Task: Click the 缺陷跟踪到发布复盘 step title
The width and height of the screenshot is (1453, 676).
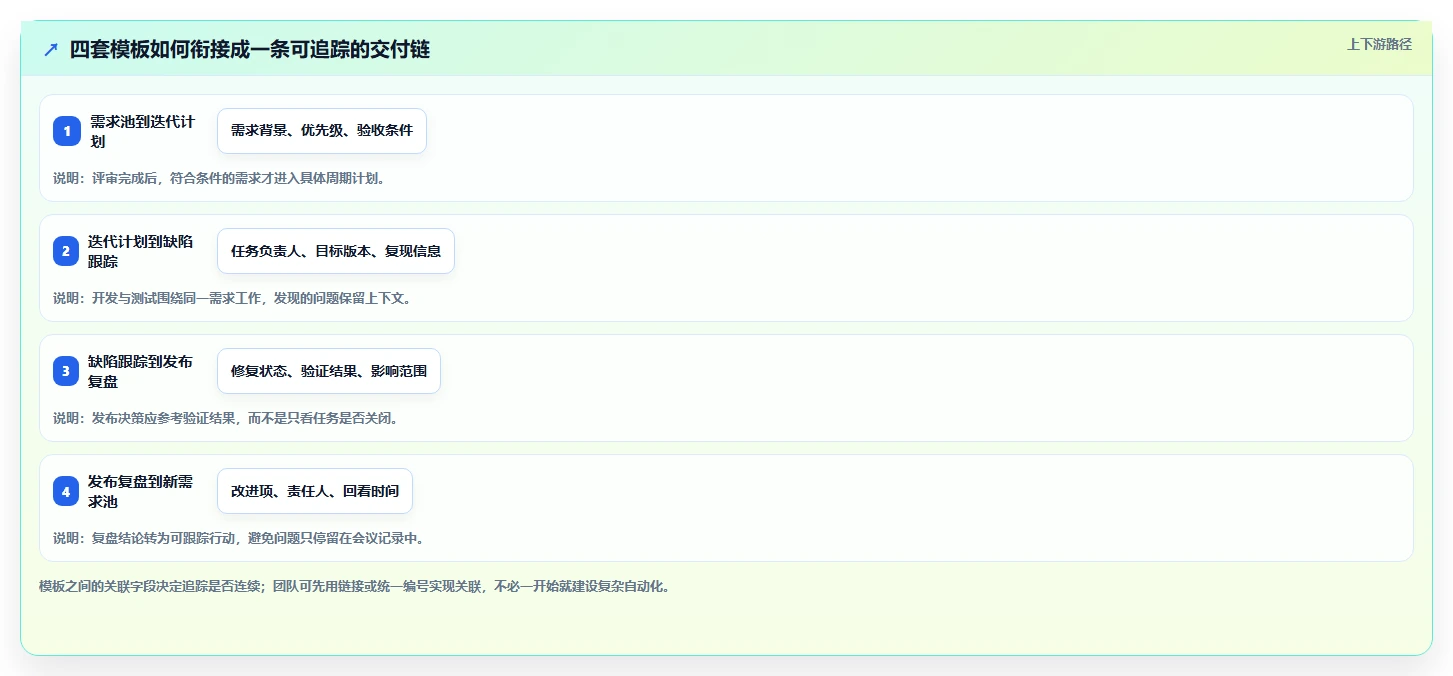Action: click(x=142, y=371)
